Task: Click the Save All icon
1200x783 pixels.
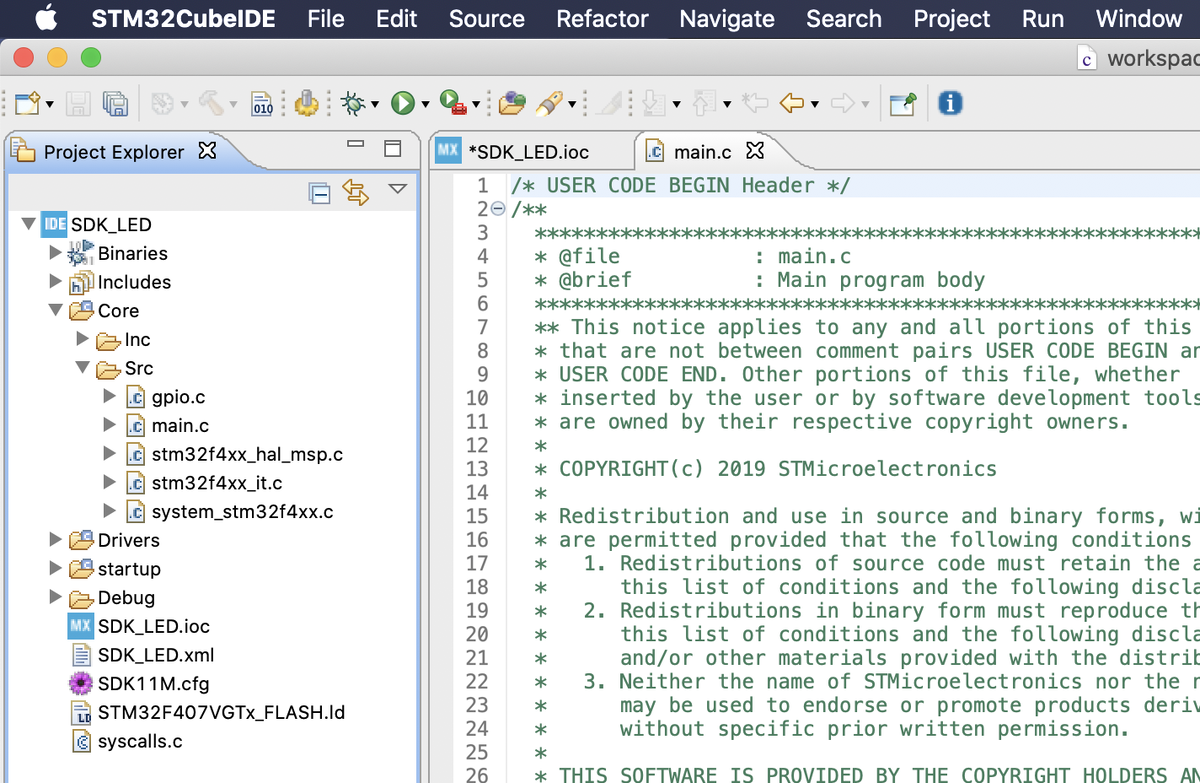Action: click(115, 103)
